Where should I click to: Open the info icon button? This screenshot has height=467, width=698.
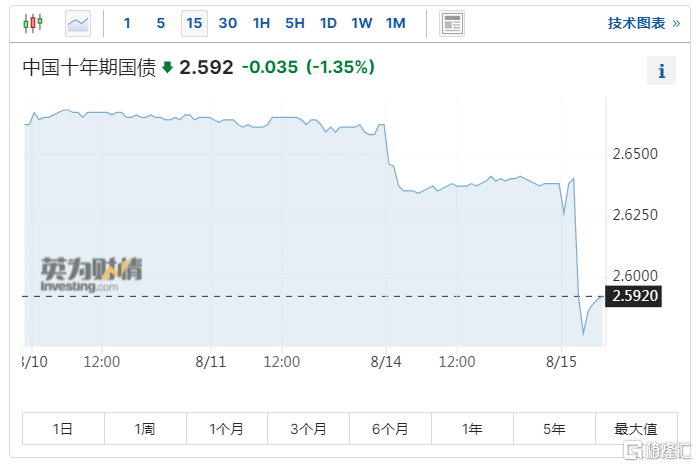661,70
